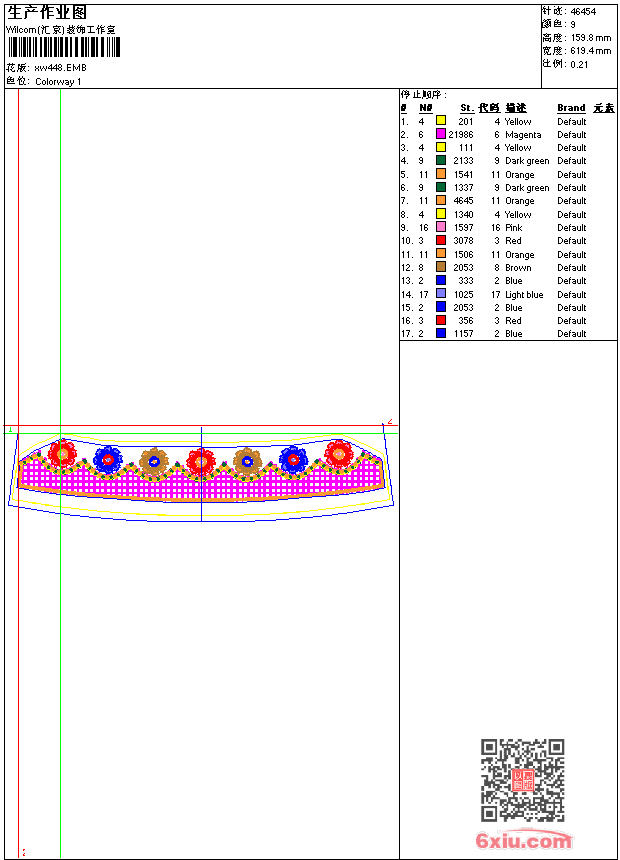Select the red swatch in row 16

point(441,320)
